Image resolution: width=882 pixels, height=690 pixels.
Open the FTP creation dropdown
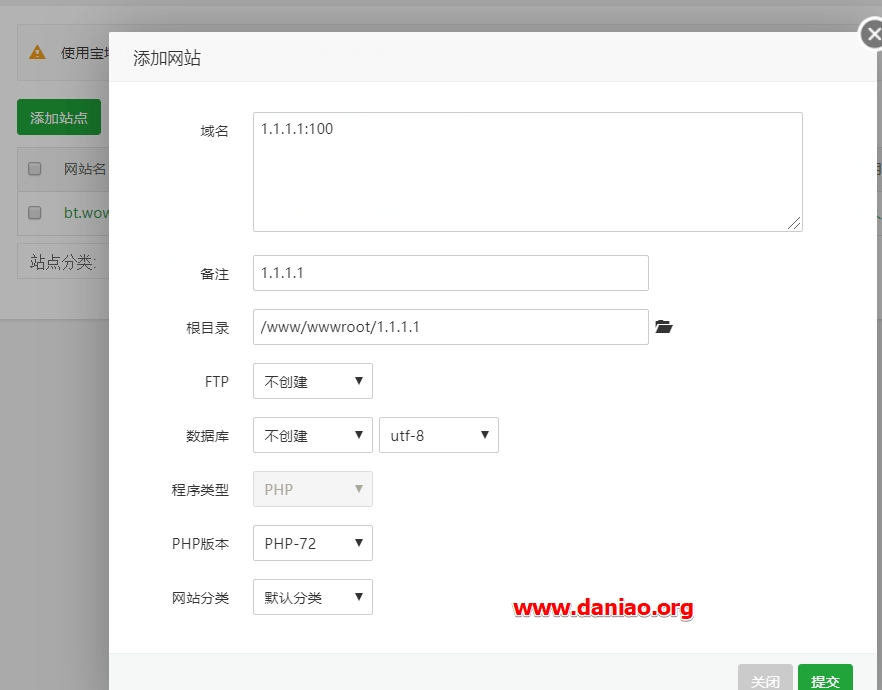(313, 381)
